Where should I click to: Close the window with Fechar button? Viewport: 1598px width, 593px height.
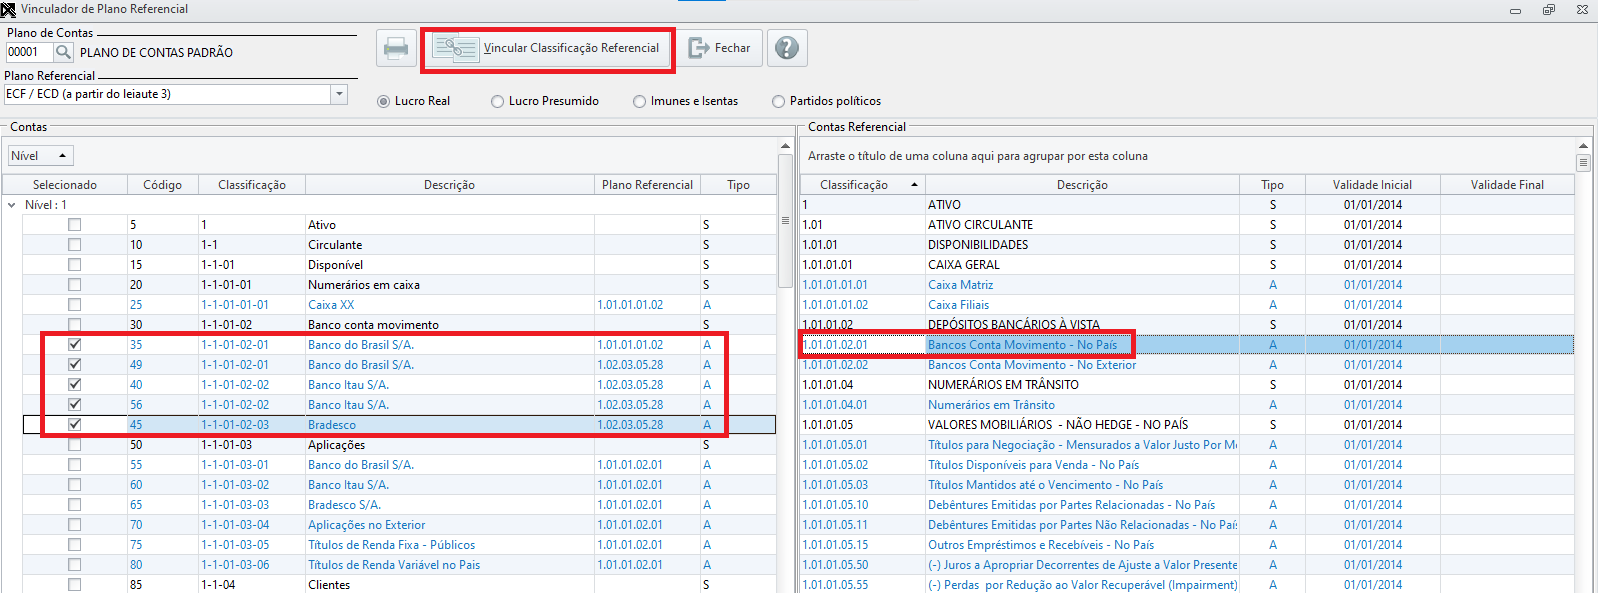click(720, 48)
